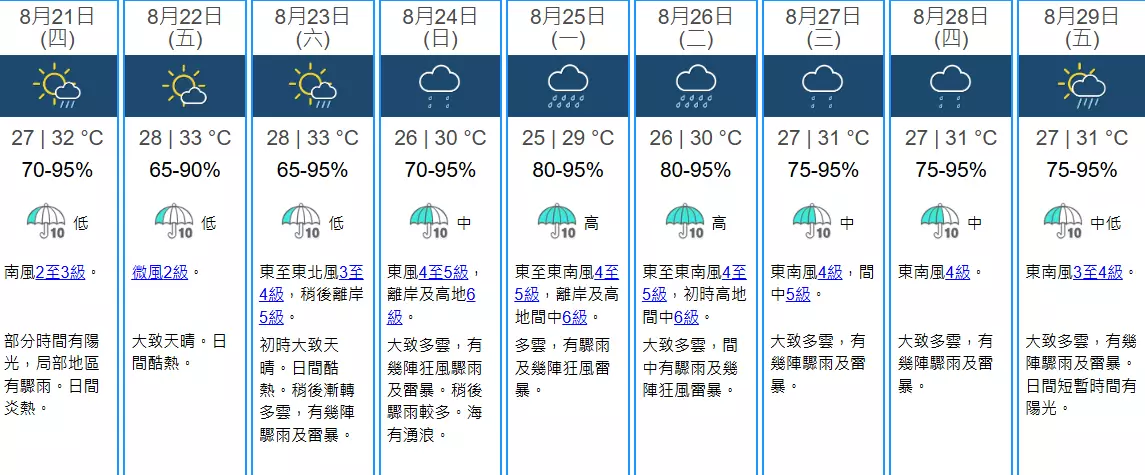Click the 4級 wind link under August 28
1145x475 pixels.
coord(958,272)
